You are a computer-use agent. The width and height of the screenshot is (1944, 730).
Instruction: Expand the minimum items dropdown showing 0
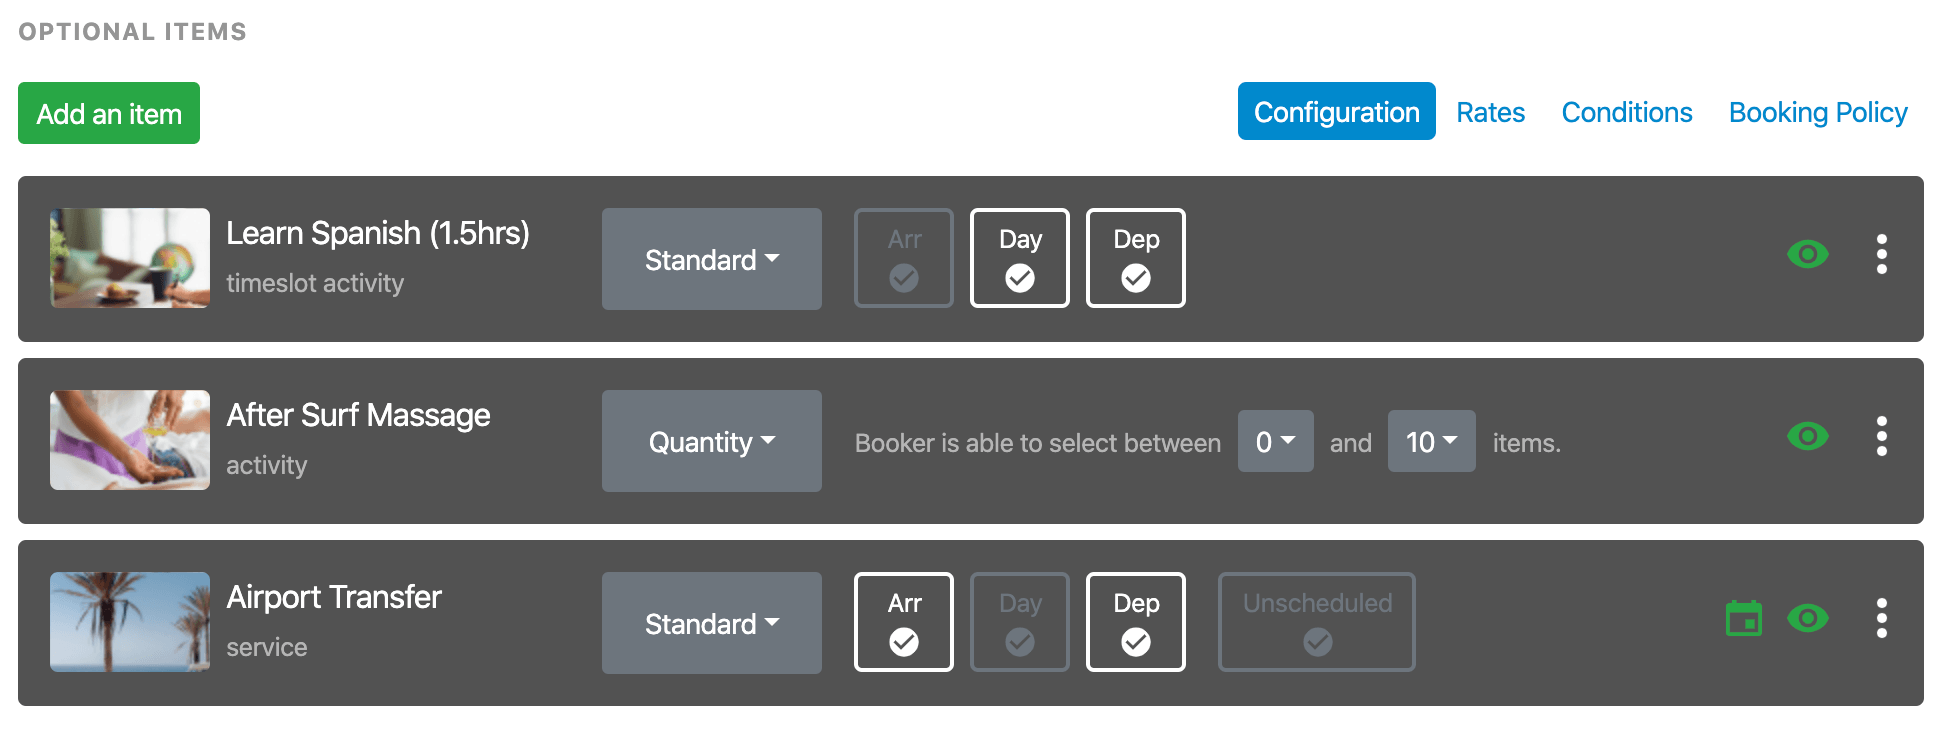pyautogui.click(x=1276, y=441)
